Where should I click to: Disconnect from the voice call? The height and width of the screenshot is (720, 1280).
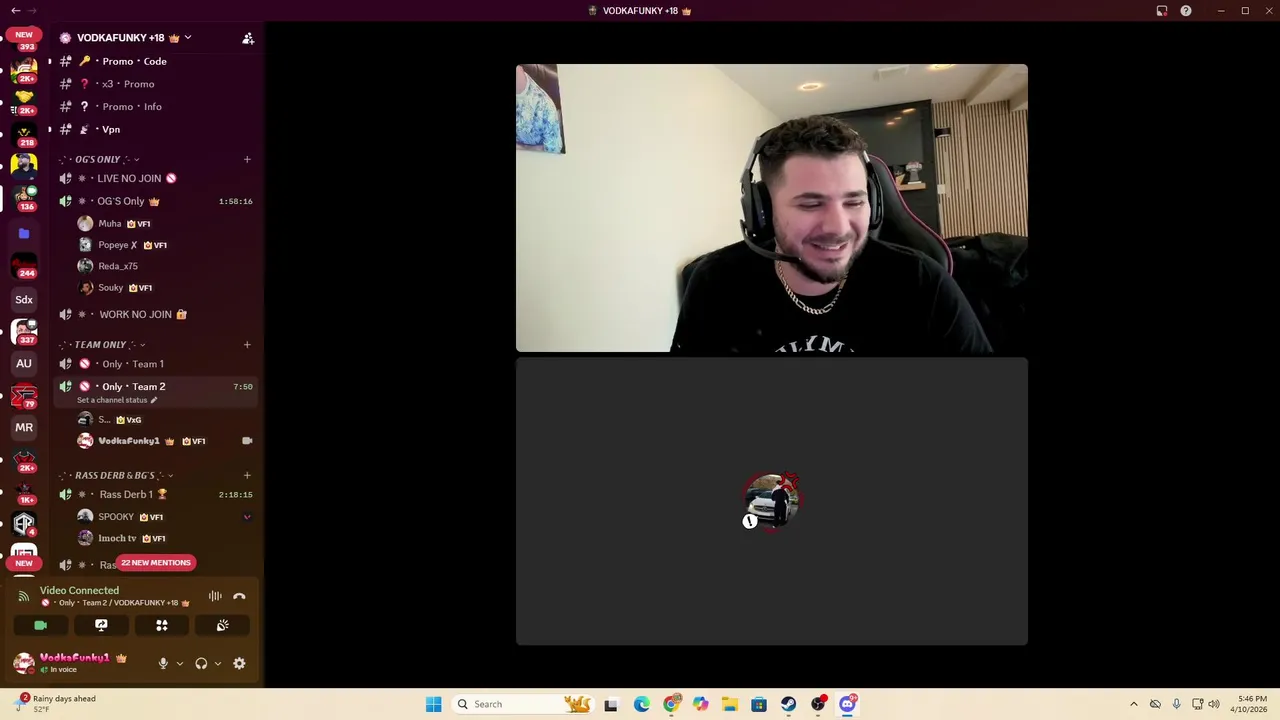pos(239,596)
